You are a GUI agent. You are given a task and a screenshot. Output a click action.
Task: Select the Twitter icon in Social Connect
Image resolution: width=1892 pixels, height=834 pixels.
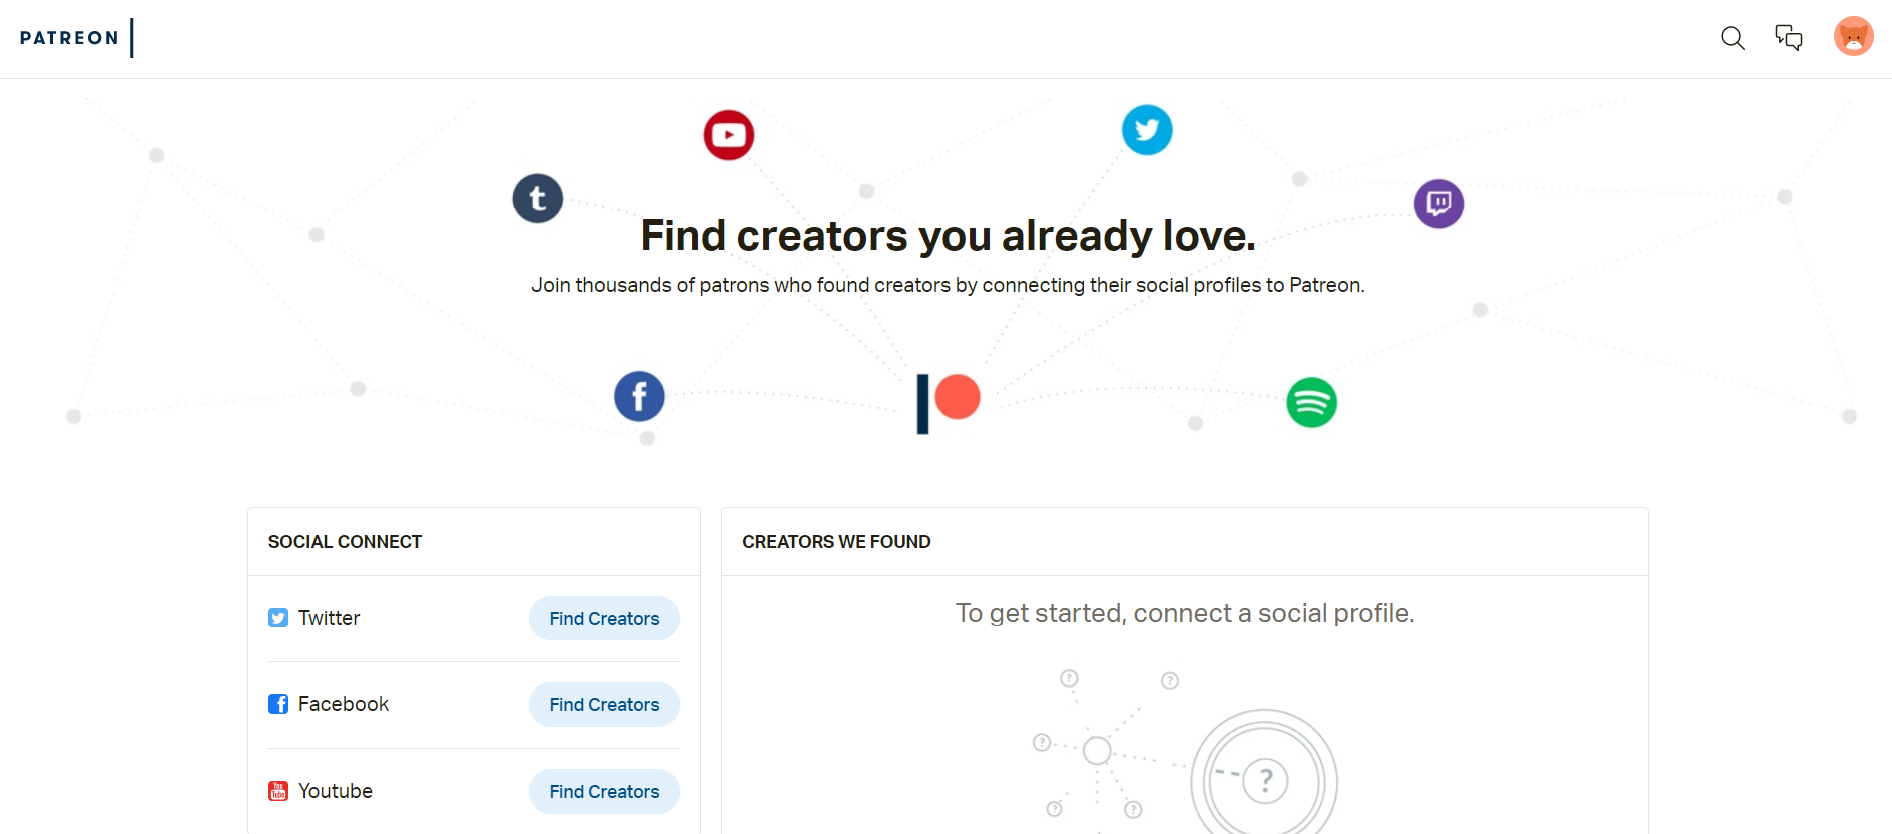click(277, 618)
